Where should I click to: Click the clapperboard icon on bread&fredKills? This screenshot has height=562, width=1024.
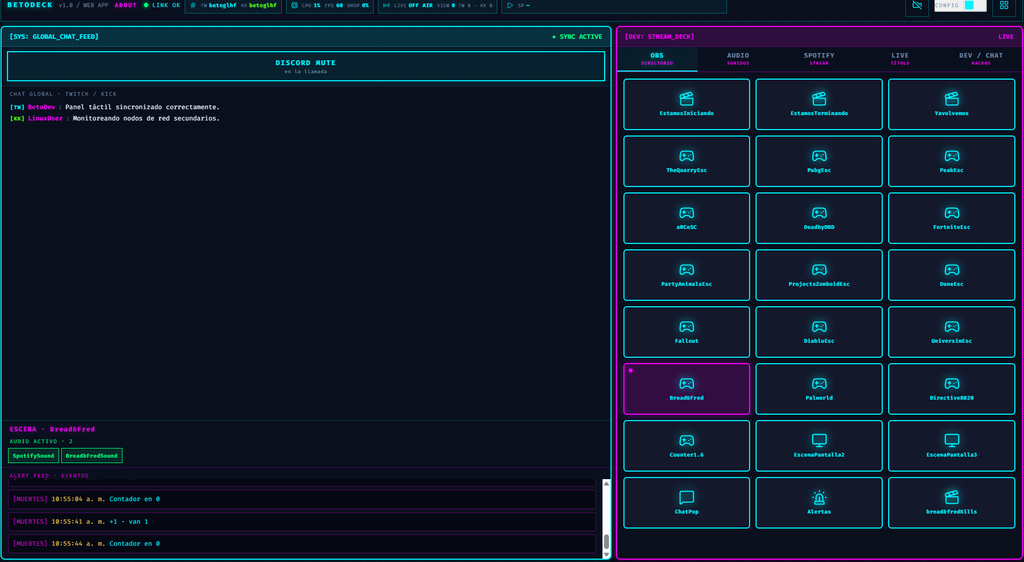pos(952,497)
